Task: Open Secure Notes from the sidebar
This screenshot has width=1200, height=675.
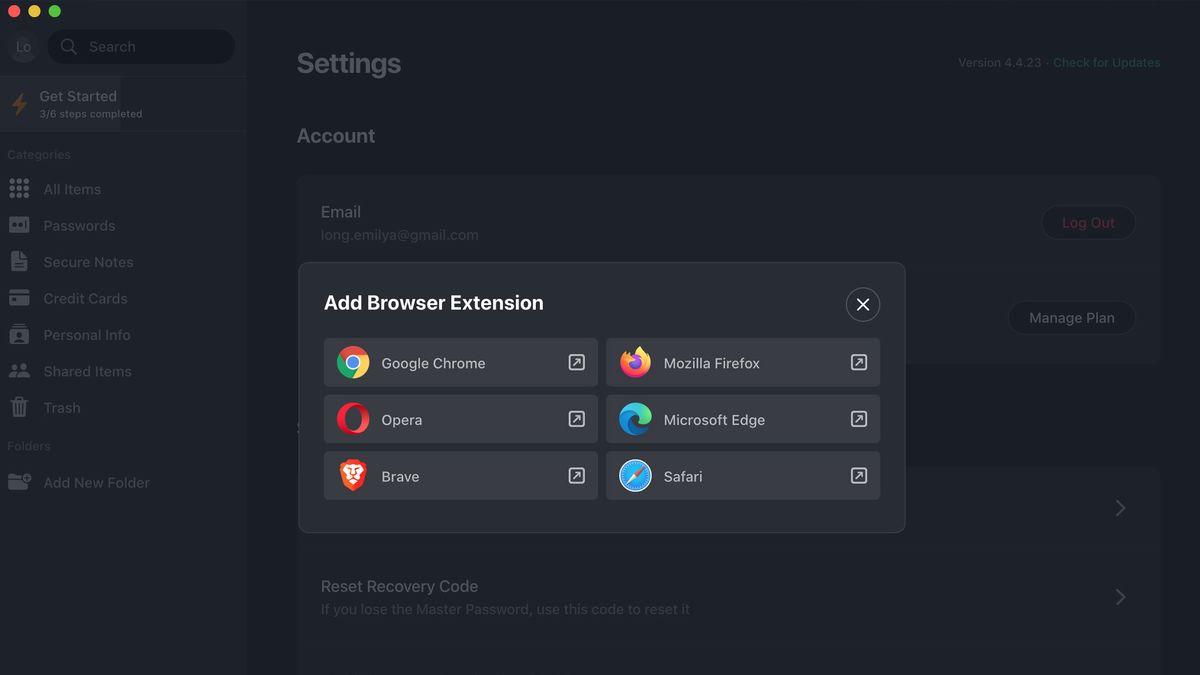Action: coord(88,261)
